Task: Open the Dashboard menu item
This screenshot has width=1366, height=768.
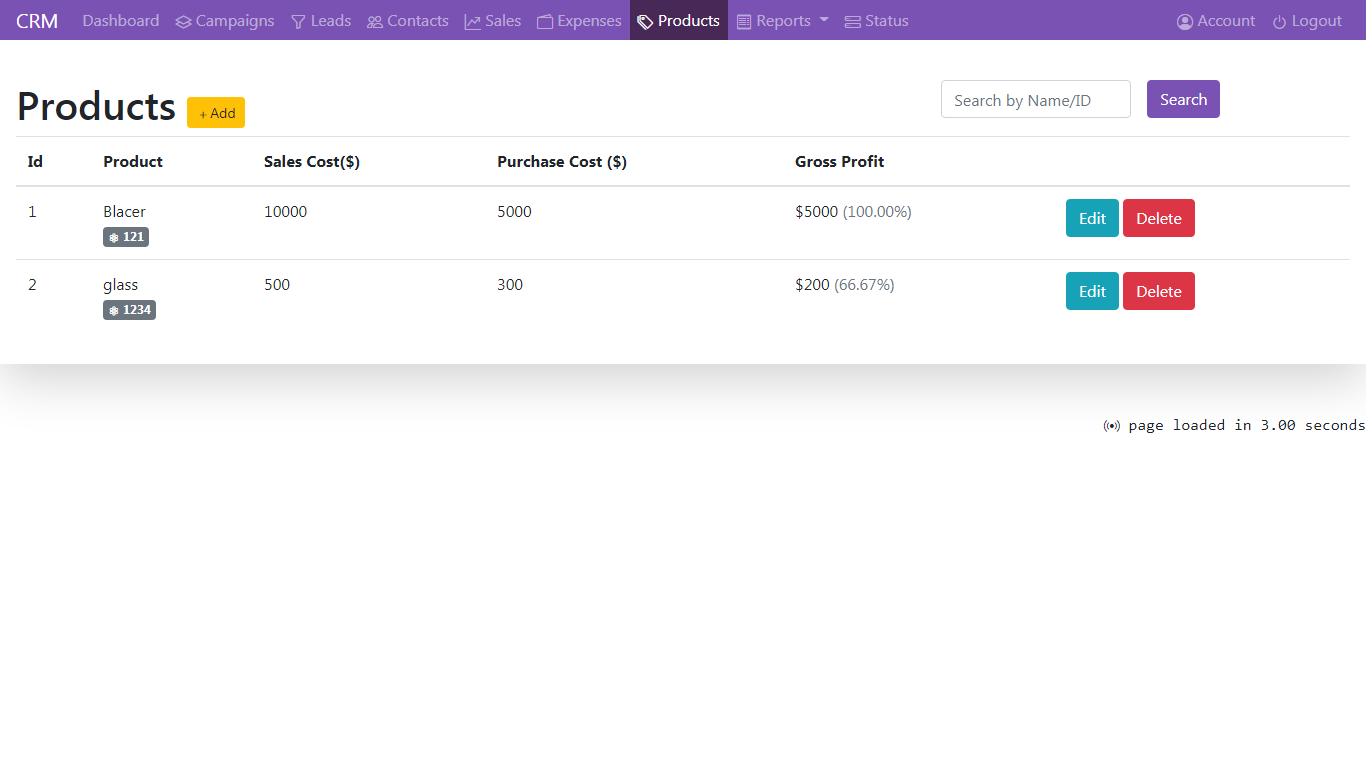Action: [x=121, y=21]
